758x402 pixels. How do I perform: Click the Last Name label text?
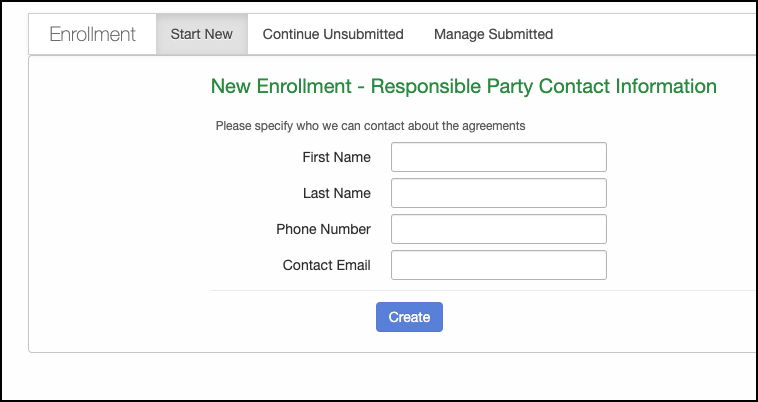(x=336, y=193)
